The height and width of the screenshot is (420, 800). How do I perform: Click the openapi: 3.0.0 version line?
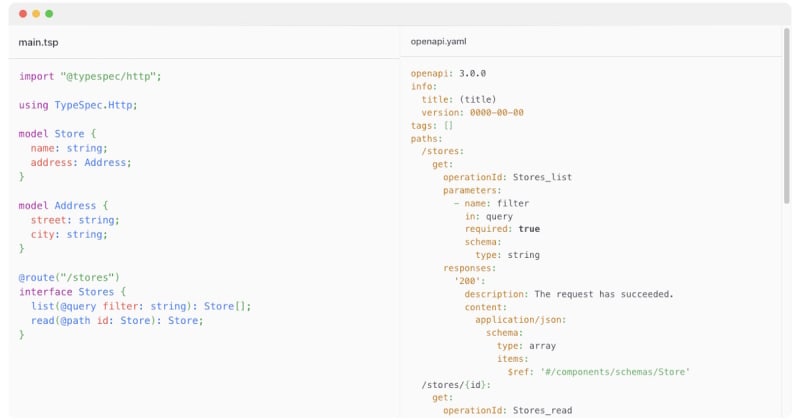click(x=448, y=73)
